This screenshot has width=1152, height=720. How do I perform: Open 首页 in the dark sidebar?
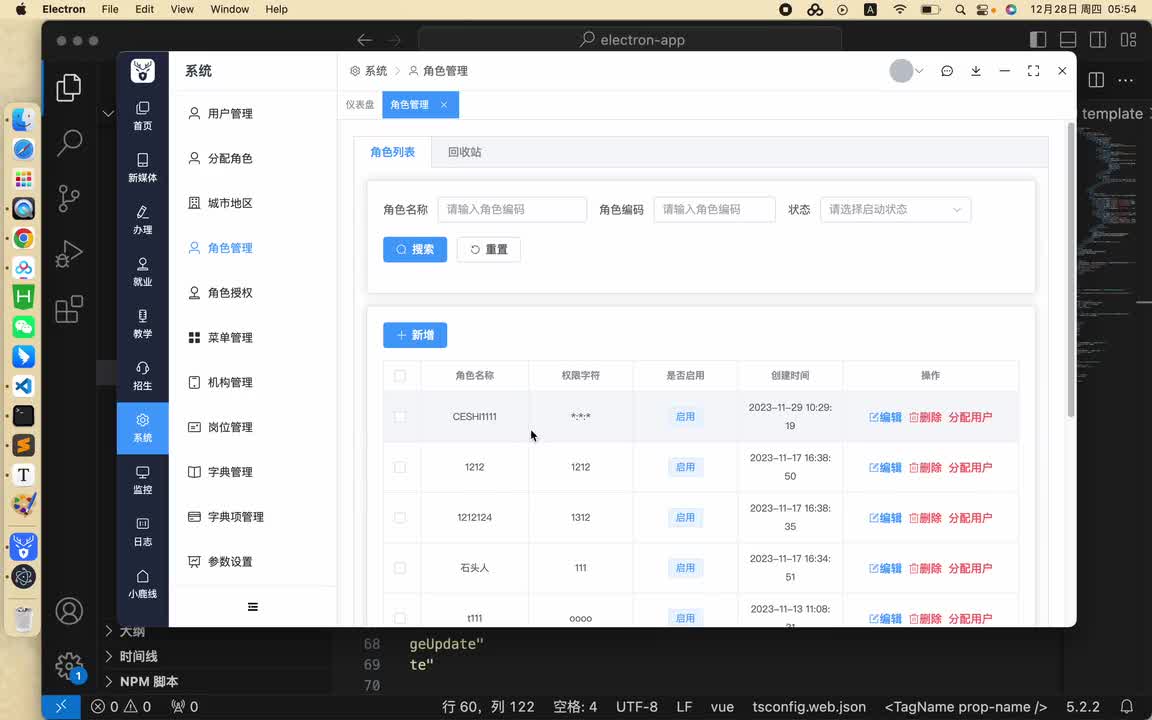tap(143, 116)
